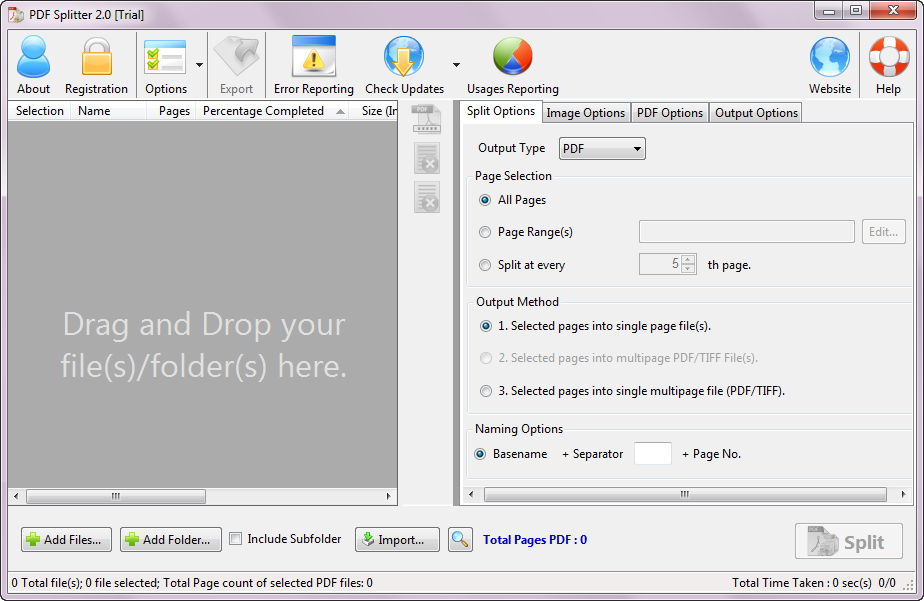
Task: Open the Website globe icon
Action: [x=829, y=58]
